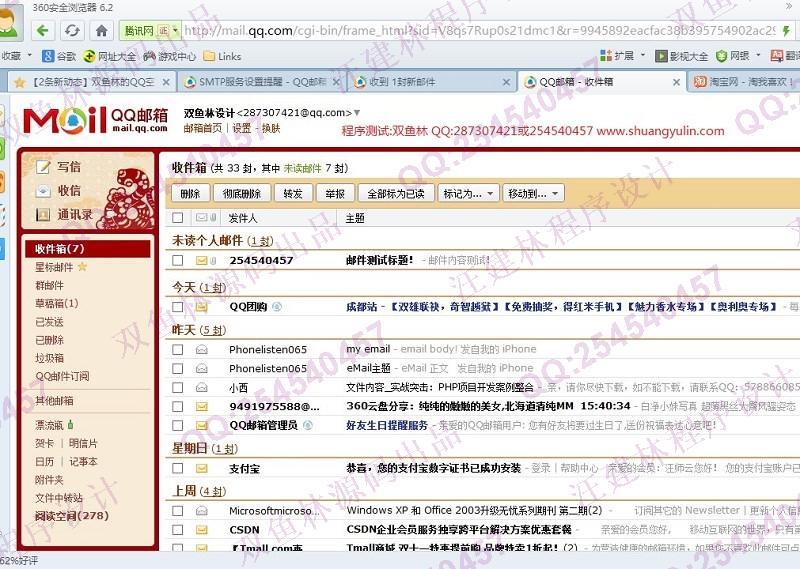Select the checkbox for the QQ团购 email
The height and width of the screenshot is (569, 800).
178,307
